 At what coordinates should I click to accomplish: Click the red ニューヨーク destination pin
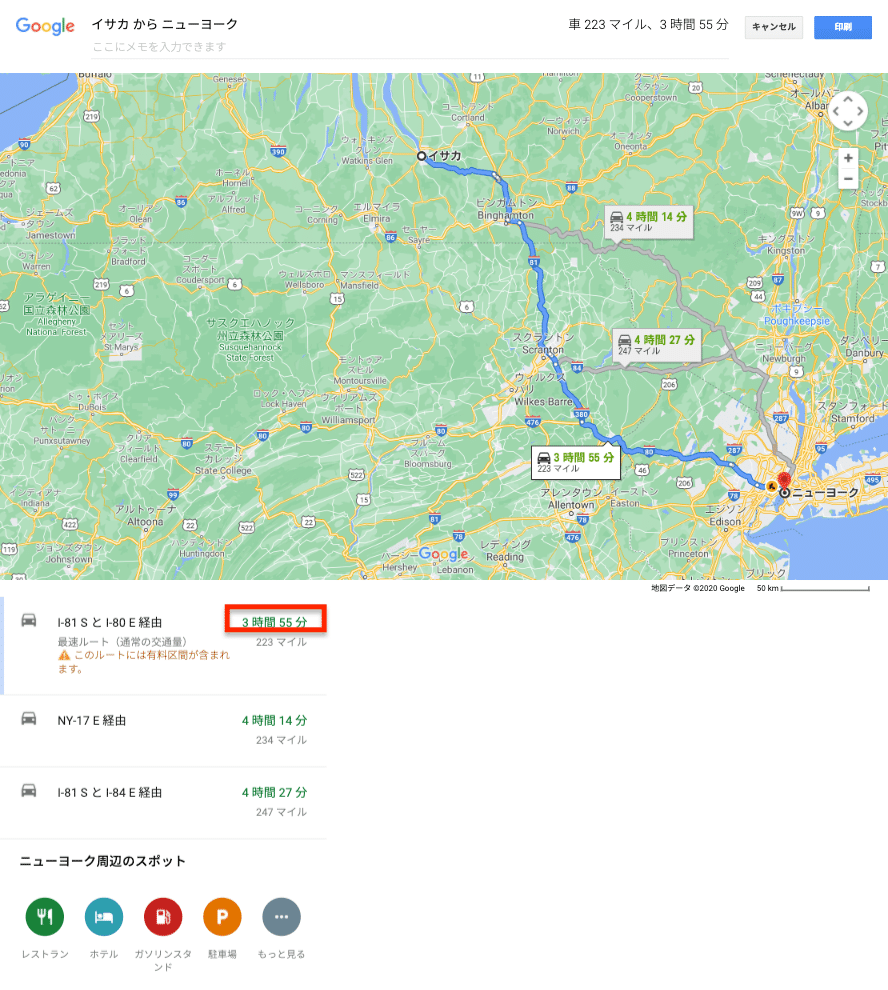click(784, 482)
